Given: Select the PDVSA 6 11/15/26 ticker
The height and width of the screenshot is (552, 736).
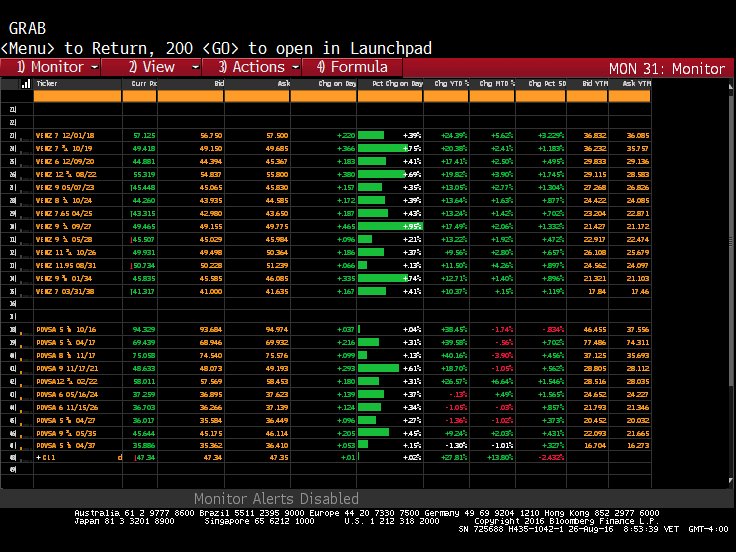Looking at the screenshot, I should pos(67,407).
